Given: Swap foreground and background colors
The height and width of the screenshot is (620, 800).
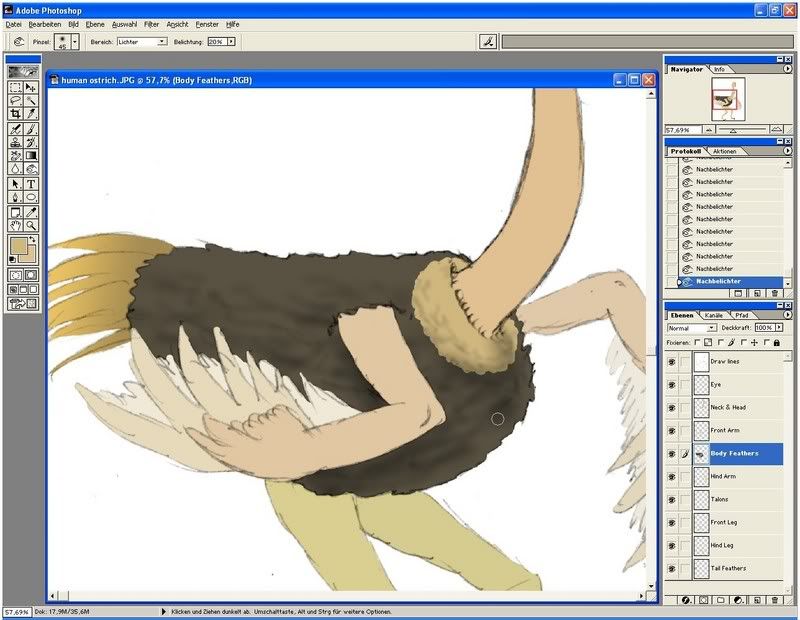Looking at the screenshot, I should [x=33, y=239].
